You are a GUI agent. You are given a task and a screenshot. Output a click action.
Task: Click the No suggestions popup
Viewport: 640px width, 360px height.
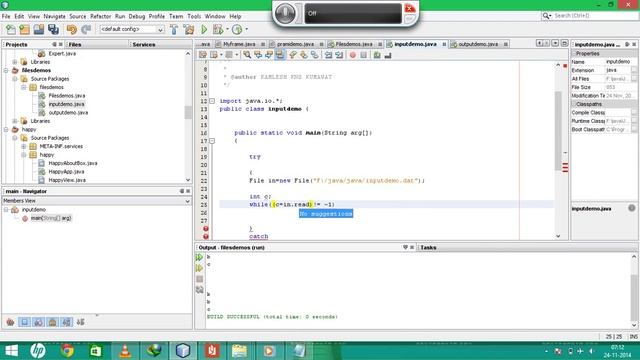tap(326, 214)
